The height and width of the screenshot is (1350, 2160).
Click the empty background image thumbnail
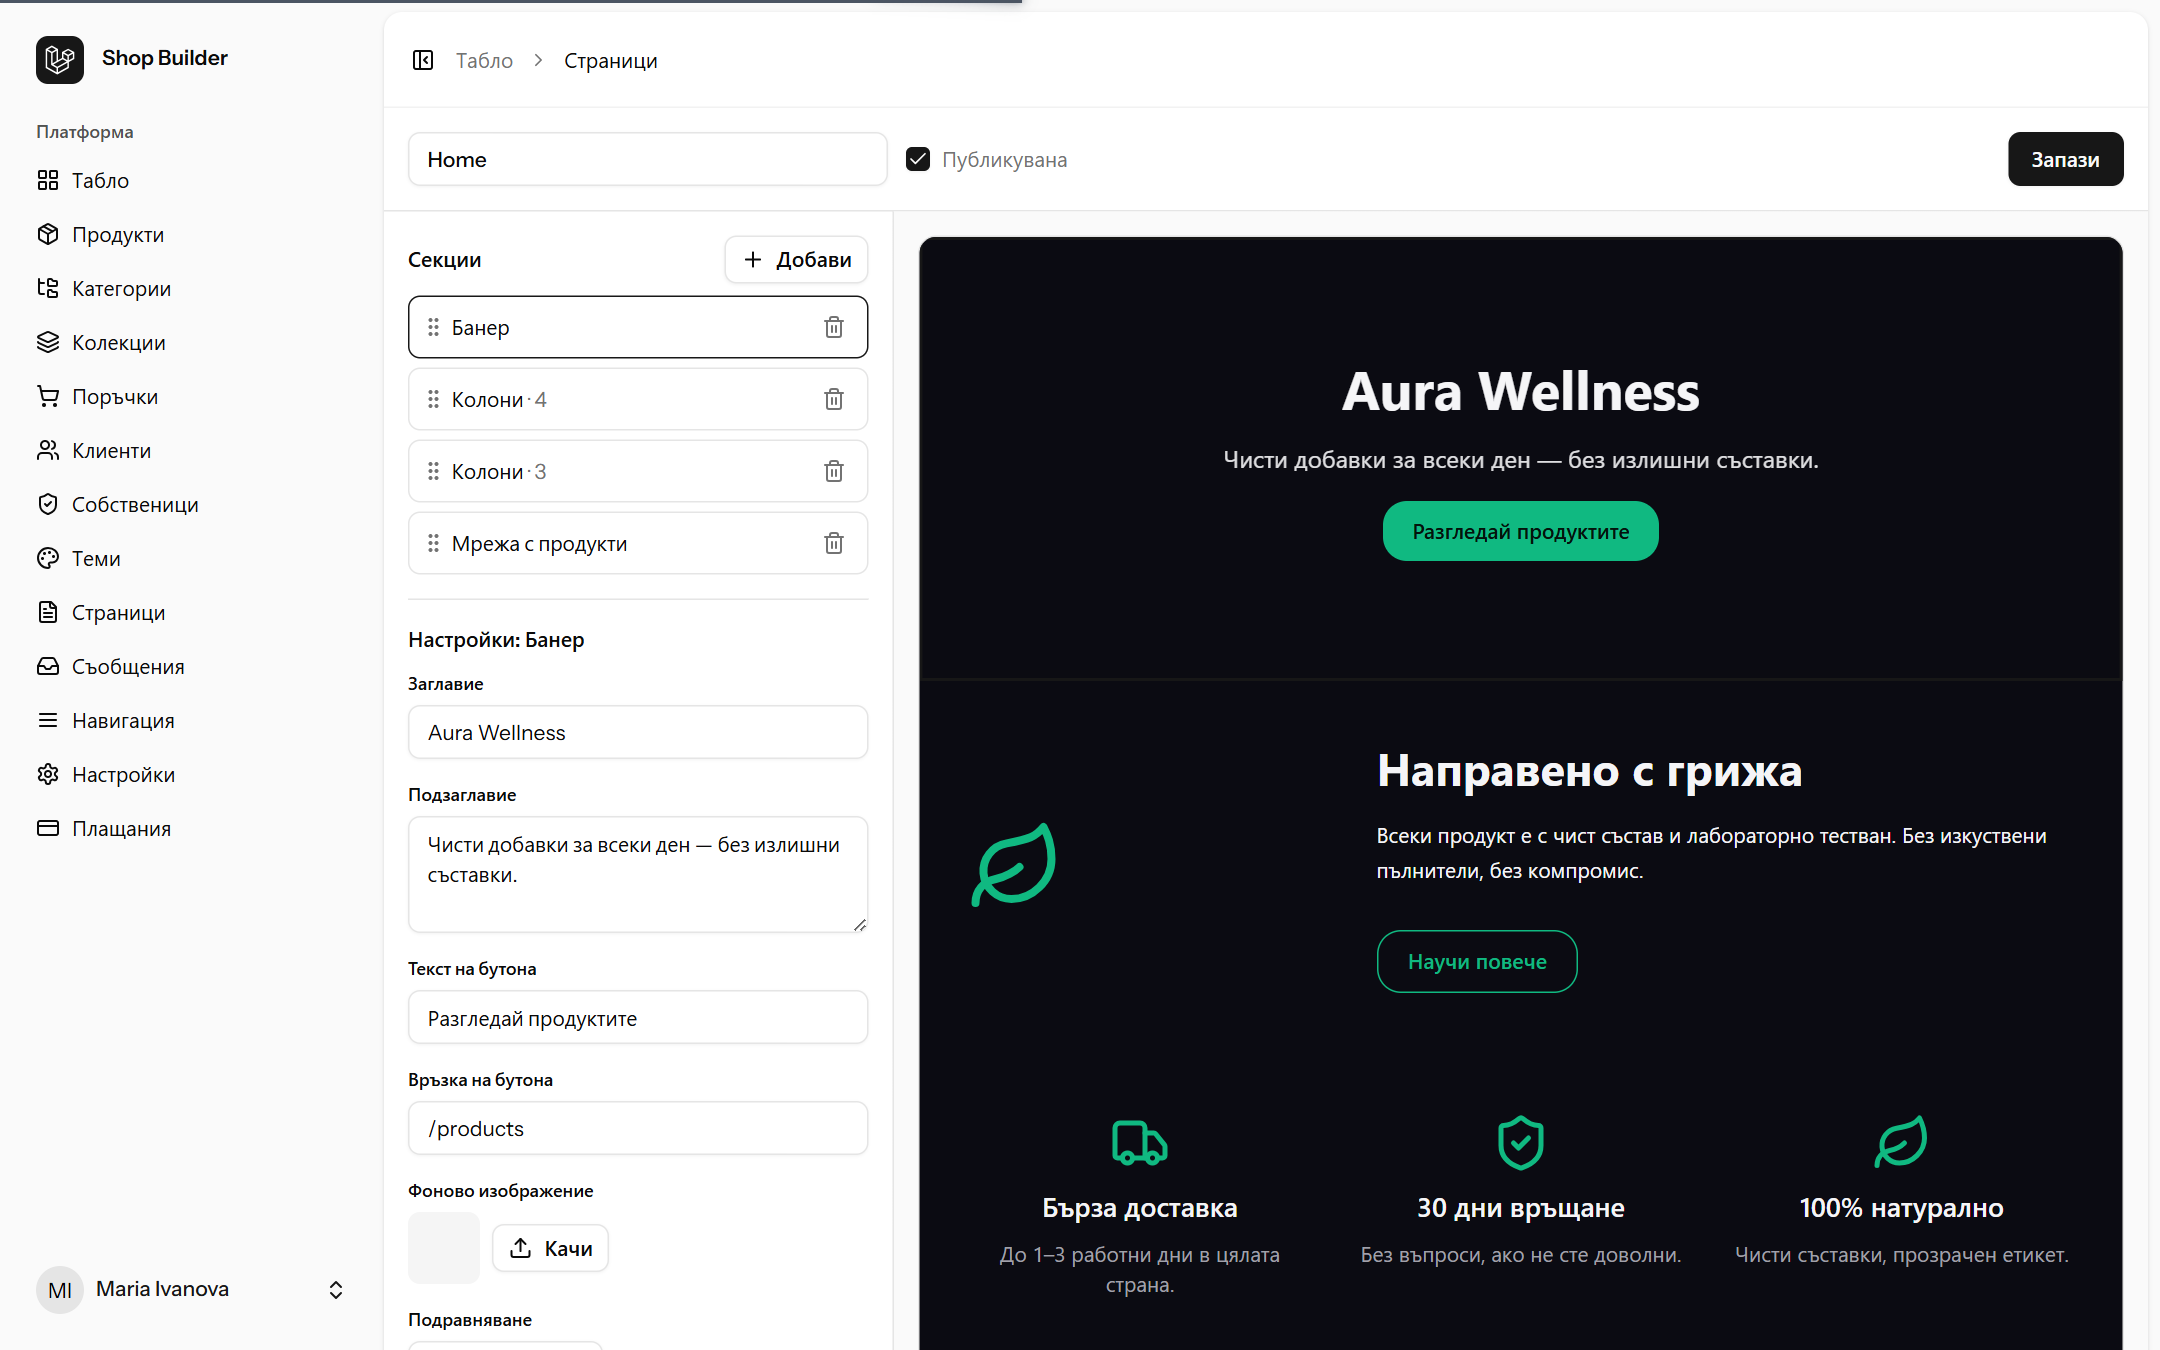pos(444,1248)
